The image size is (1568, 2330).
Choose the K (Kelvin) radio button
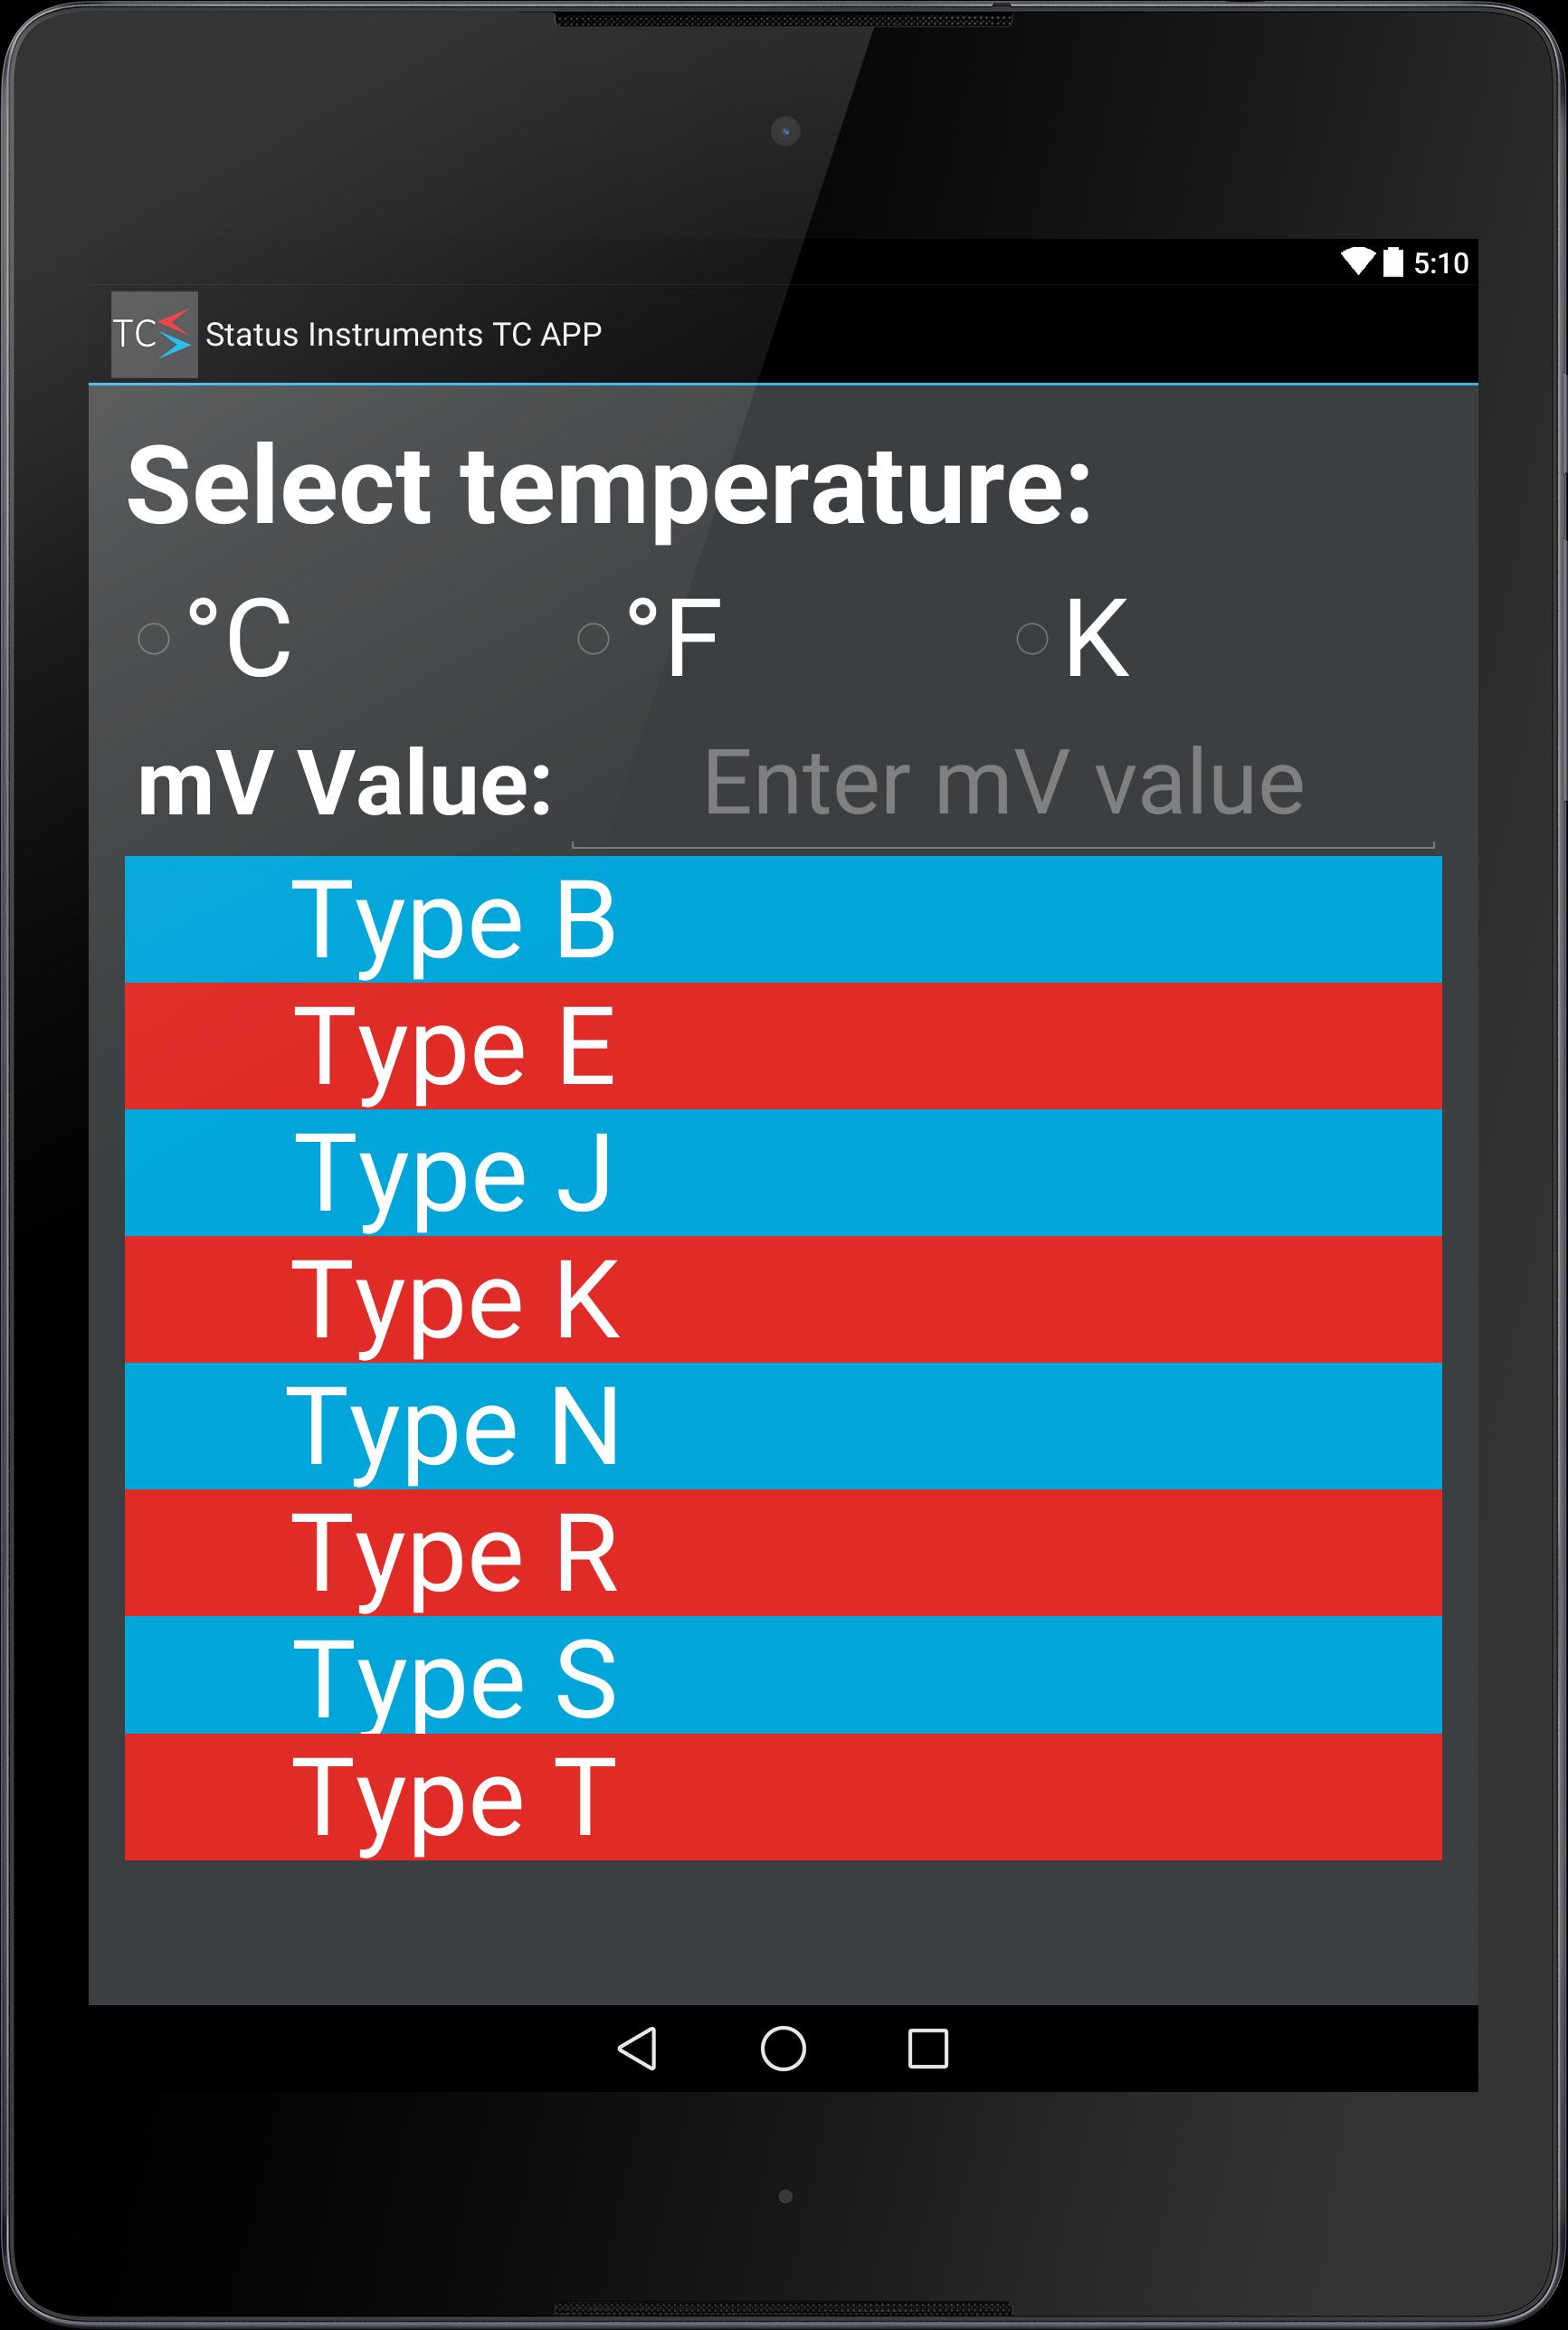click(1032, 638)
